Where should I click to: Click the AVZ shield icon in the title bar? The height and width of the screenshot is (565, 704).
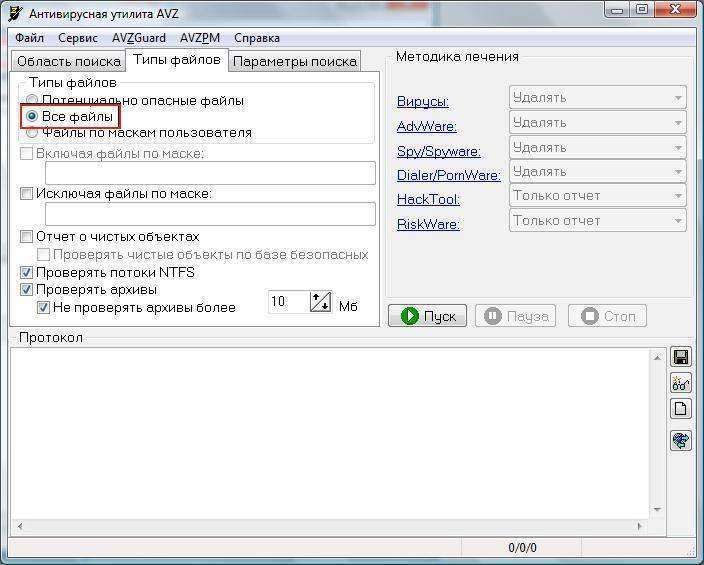[x=15, y=11]
